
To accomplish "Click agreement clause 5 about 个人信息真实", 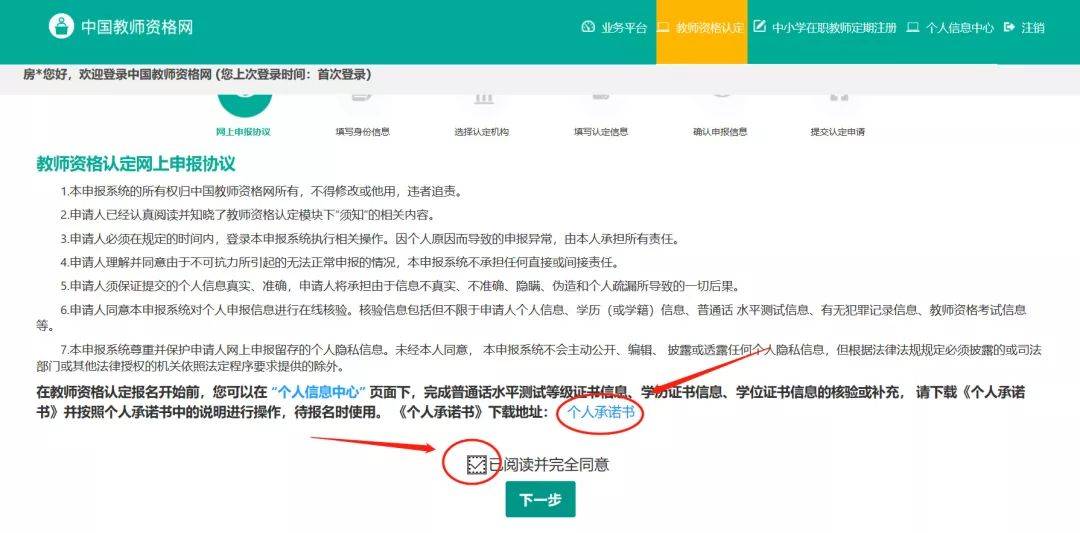I will click(399, 286).
